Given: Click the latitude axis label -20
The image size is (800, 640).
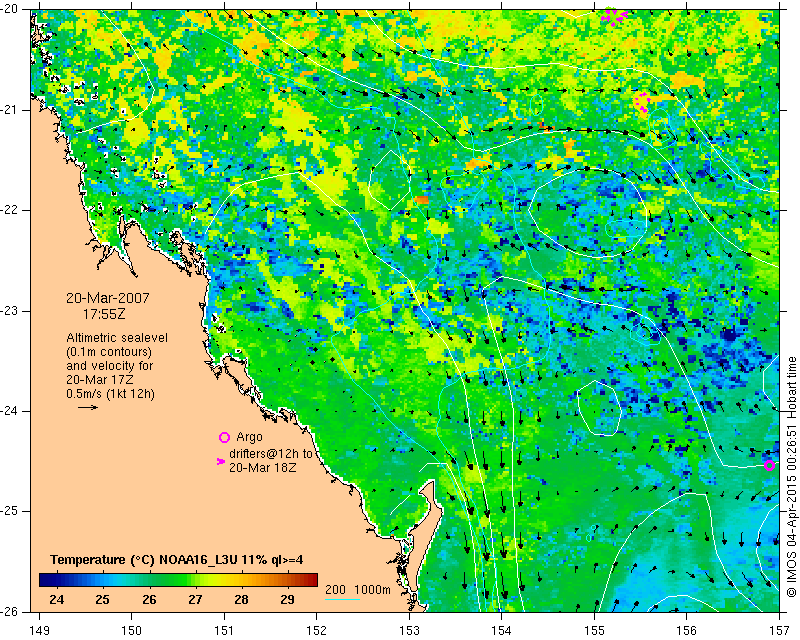Looking at the screenshot, I should coord(9,10).
